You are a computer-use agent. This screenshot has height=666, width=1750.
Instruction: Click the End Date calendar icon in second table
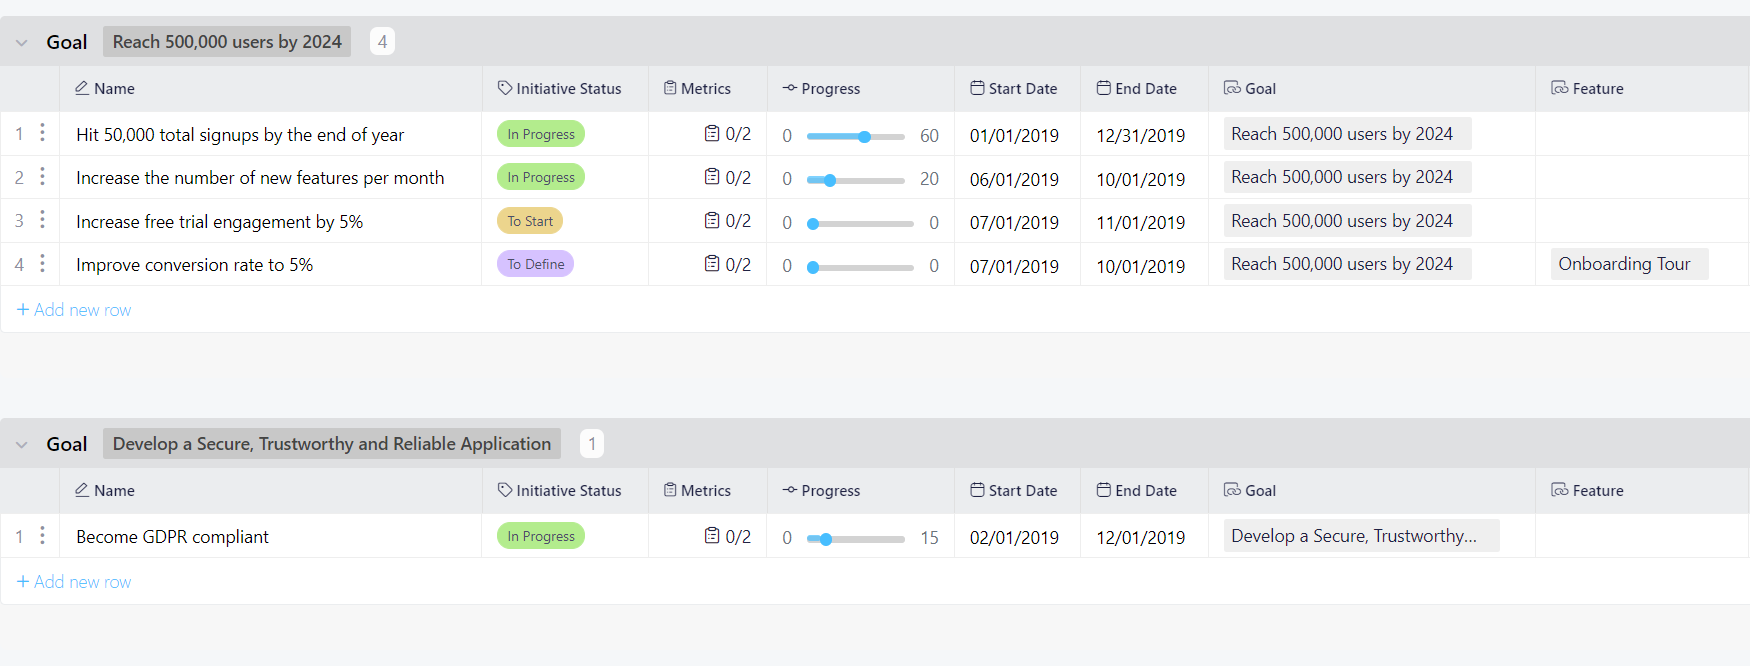[x=1104, y=490]
